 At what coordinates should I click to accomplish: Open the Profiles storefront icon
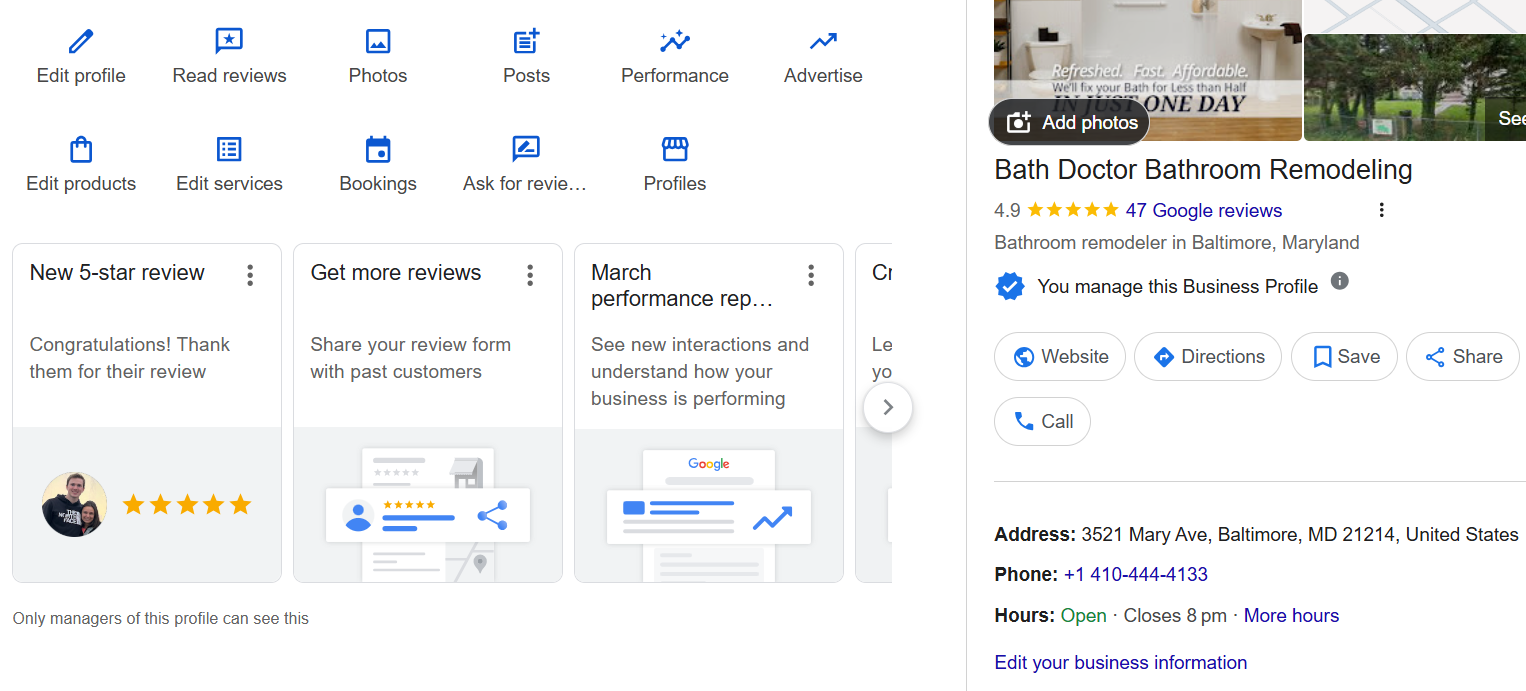pos(675,149)
